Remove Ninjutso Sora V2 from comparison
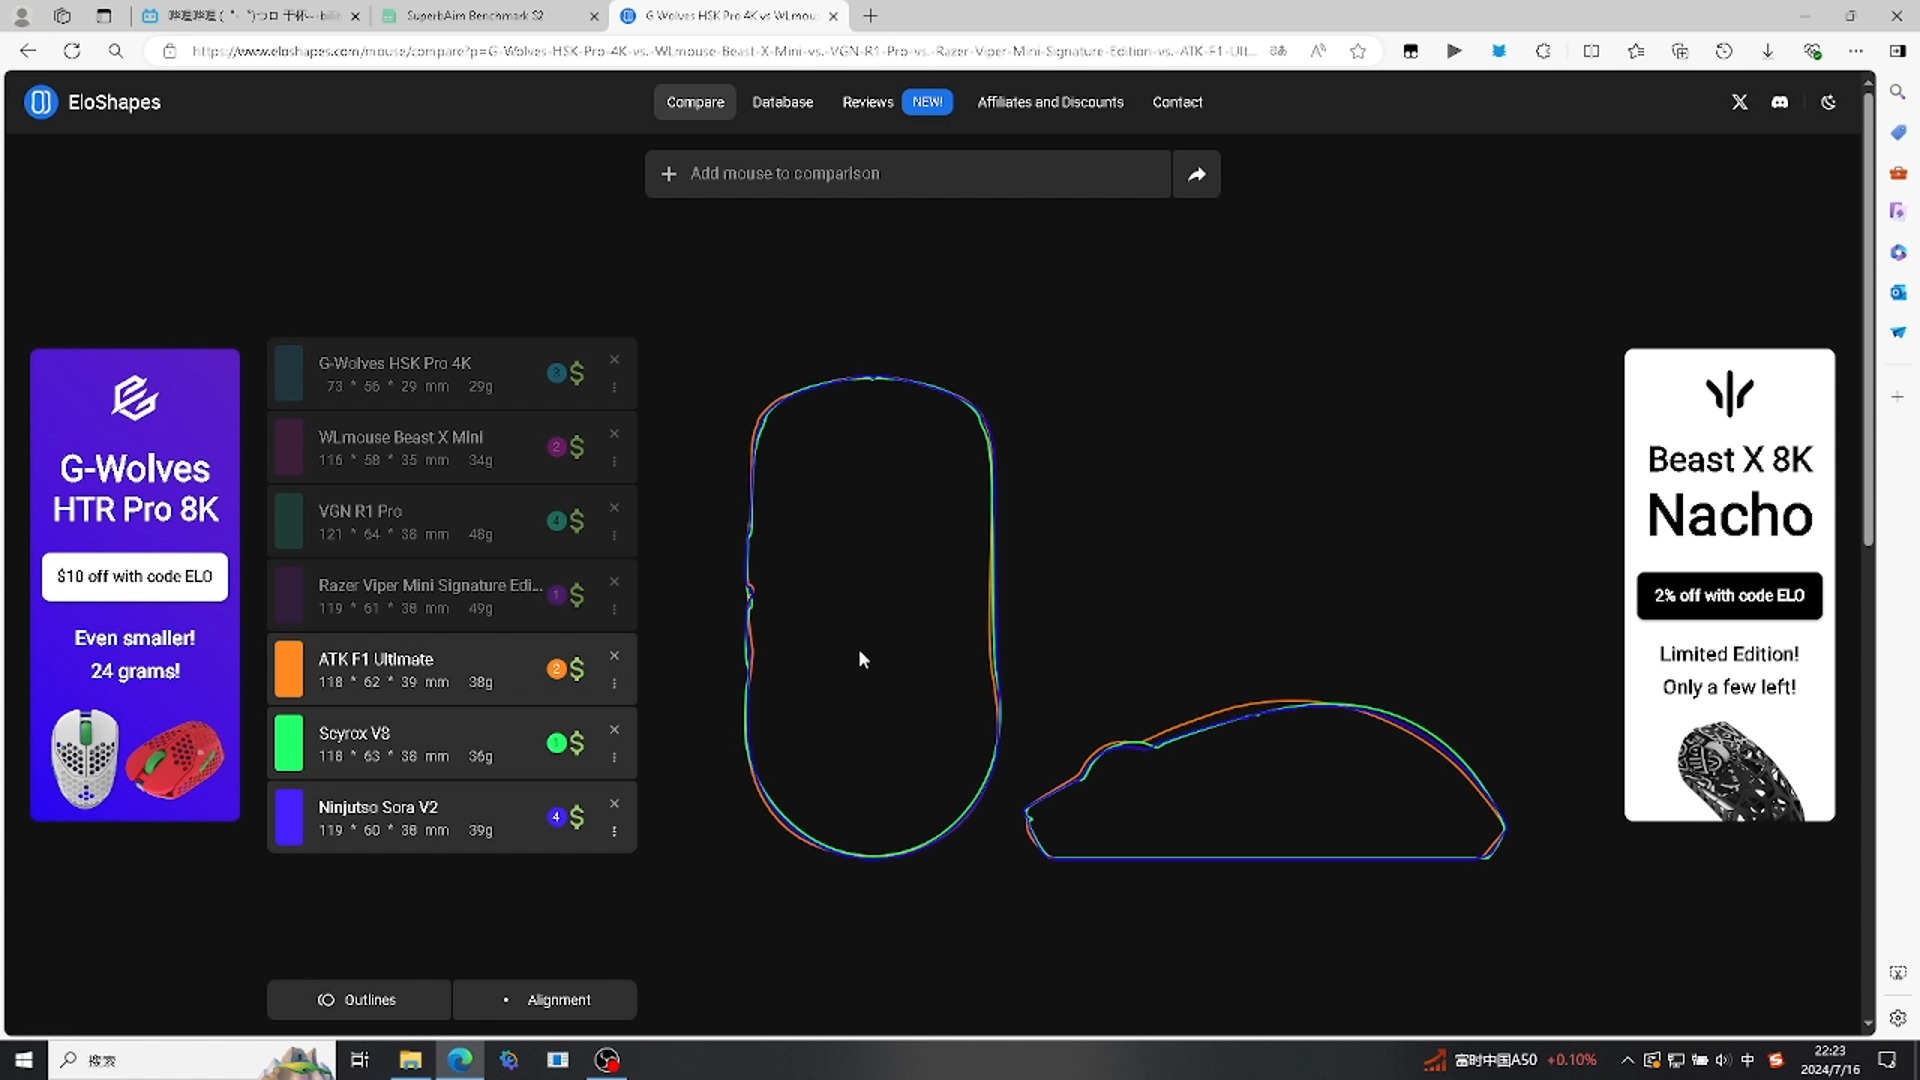This screenshot has height=1080, width=1920. pos(614,804)
